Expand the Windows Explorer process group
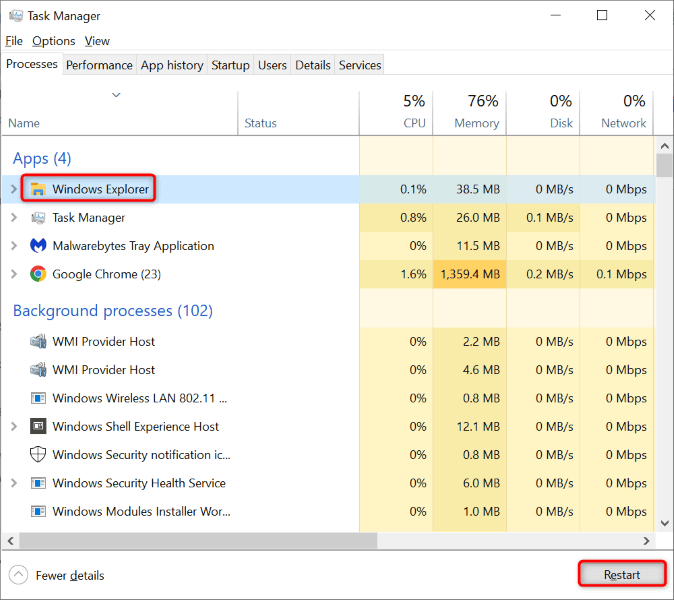Screen dimensions: 674x600 coord(14,189)
